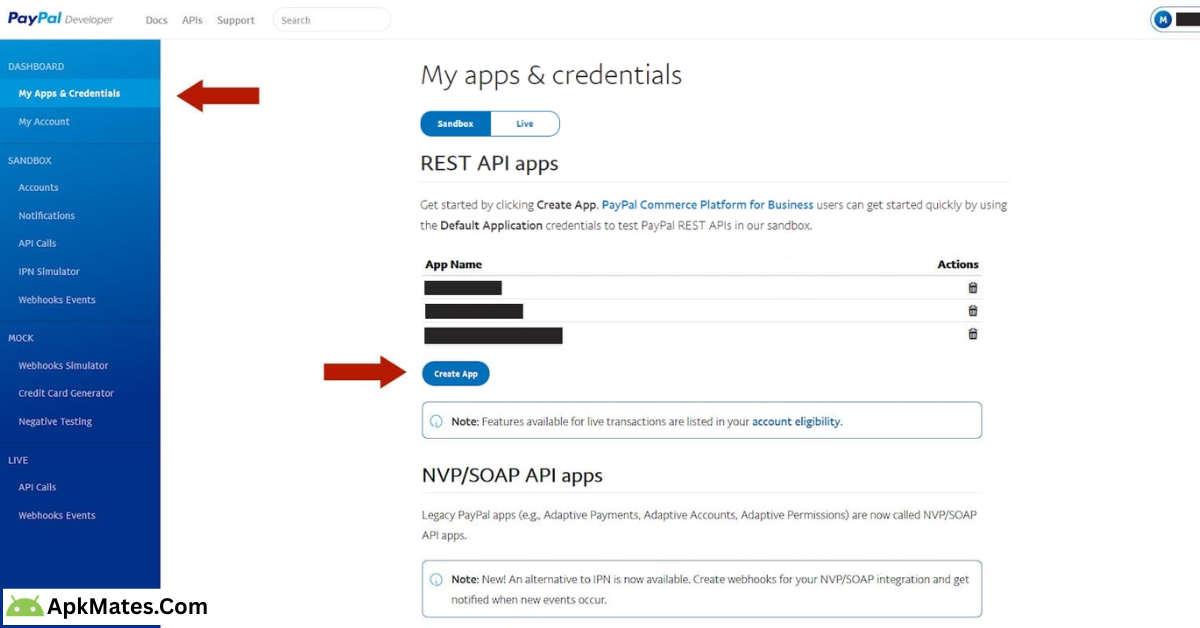Focus the Search field

pos(331,20)
